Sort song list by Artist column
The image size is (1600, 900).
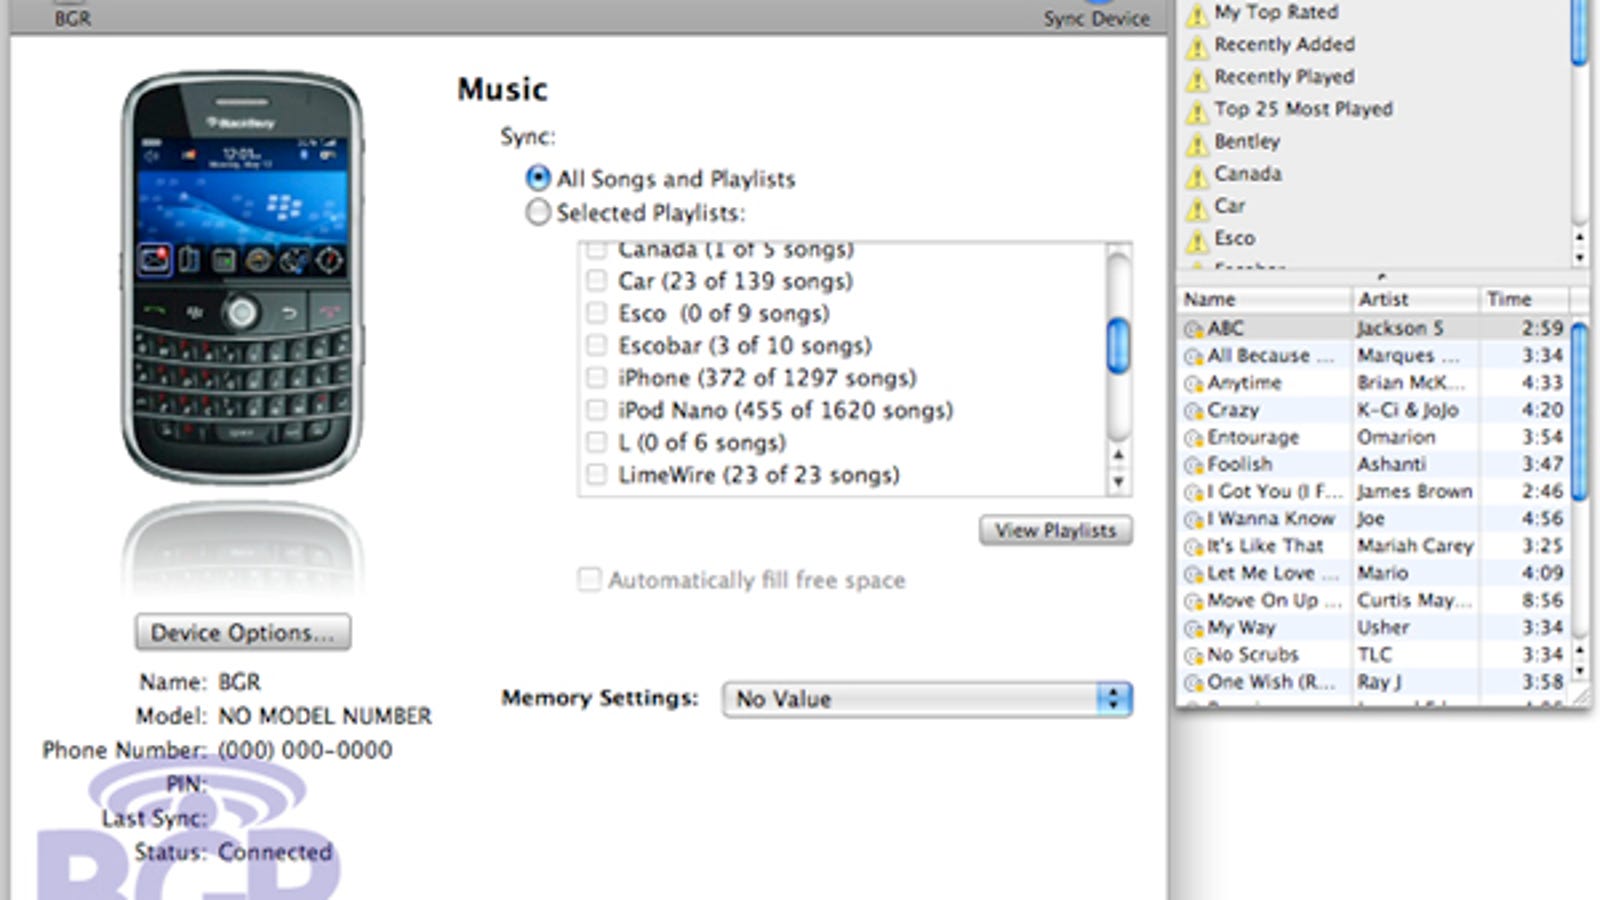tap(1414, 299)
